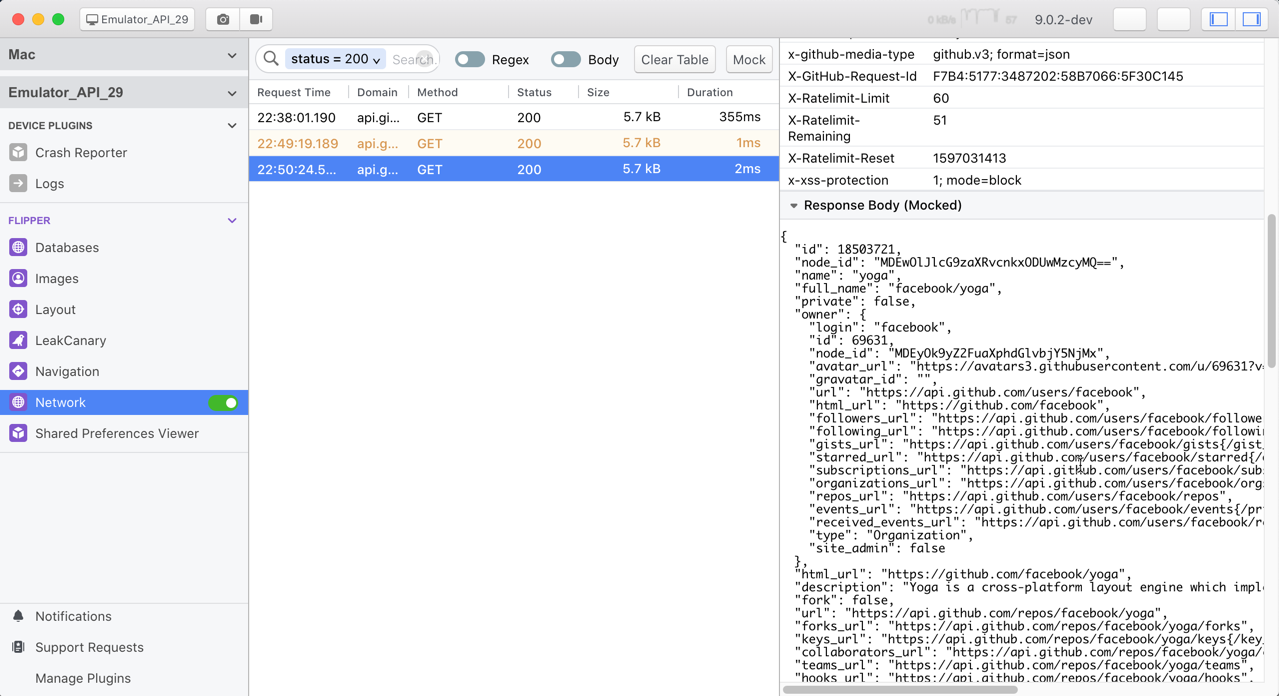
Task: Open Notifications label
Action: (73, 617)
